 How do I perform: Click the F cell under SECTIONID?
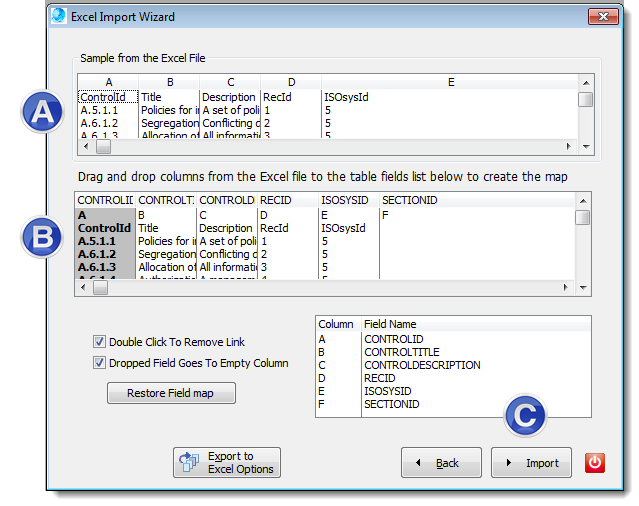[477, 215]
